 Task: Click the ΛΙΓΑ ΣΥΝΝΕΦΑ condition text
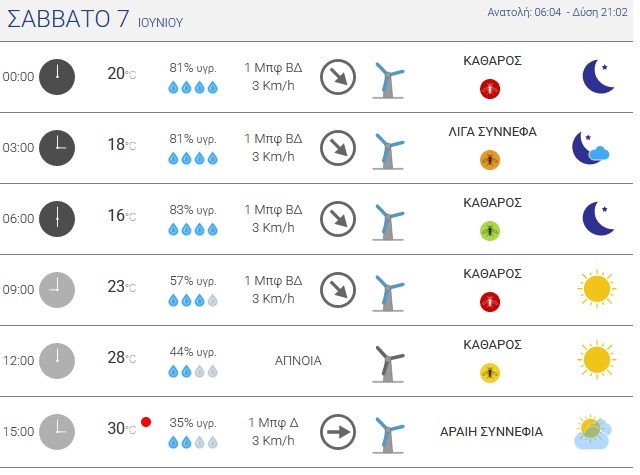tap(492, 132)
